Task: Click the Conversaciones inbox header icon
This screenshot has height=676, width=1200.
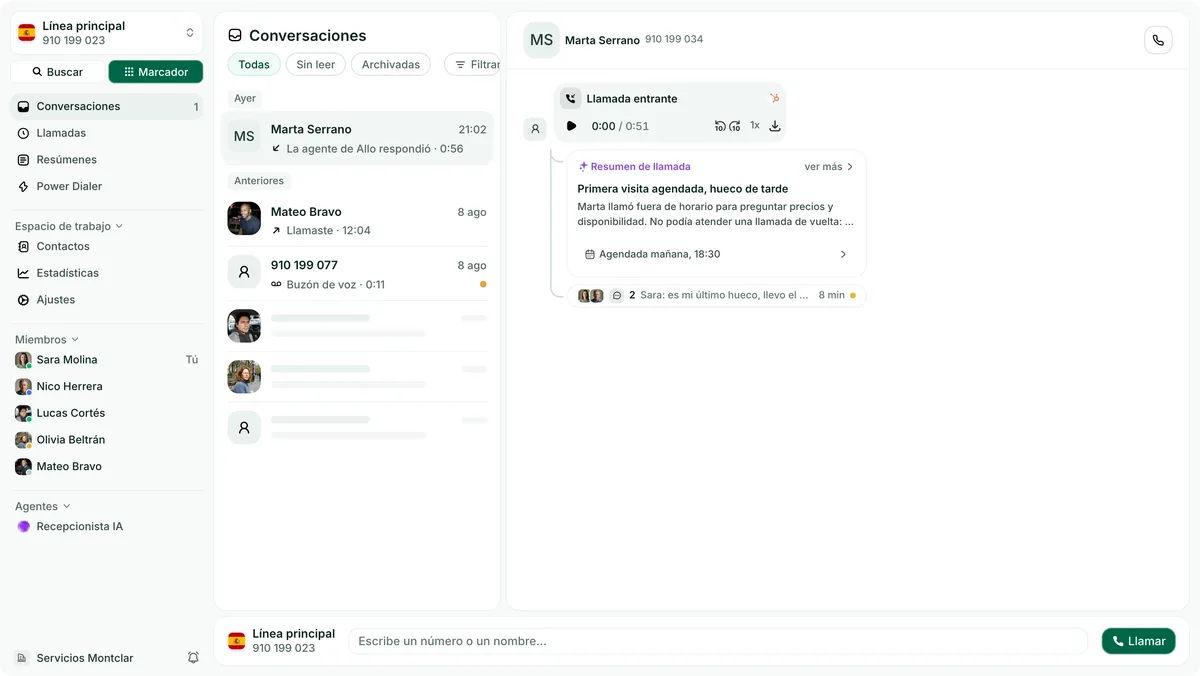Action: click(235, 35)
